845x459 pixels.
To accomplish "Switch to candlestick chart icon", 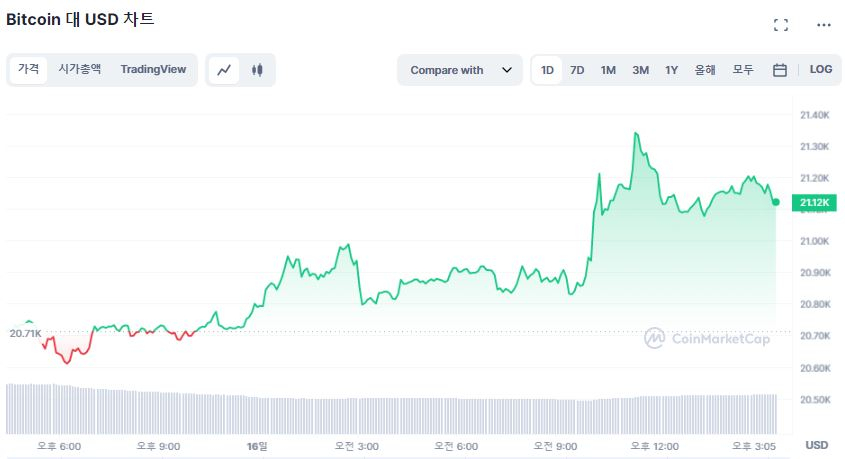I will tap(257, 70).
